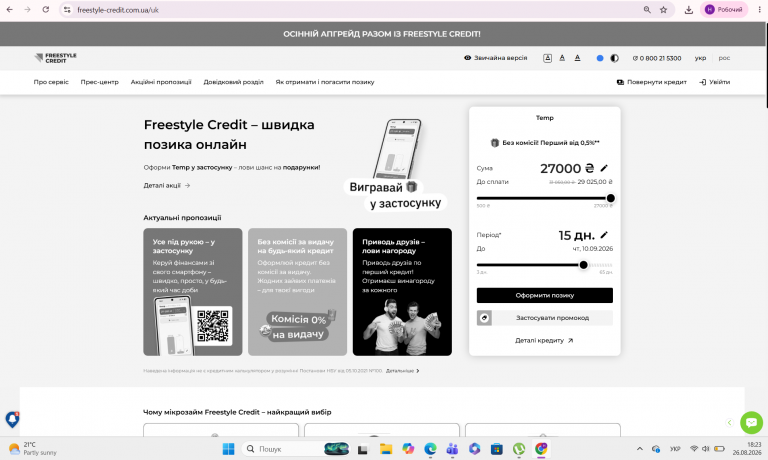
Task: Go forward in the browser
Action: 27,10
